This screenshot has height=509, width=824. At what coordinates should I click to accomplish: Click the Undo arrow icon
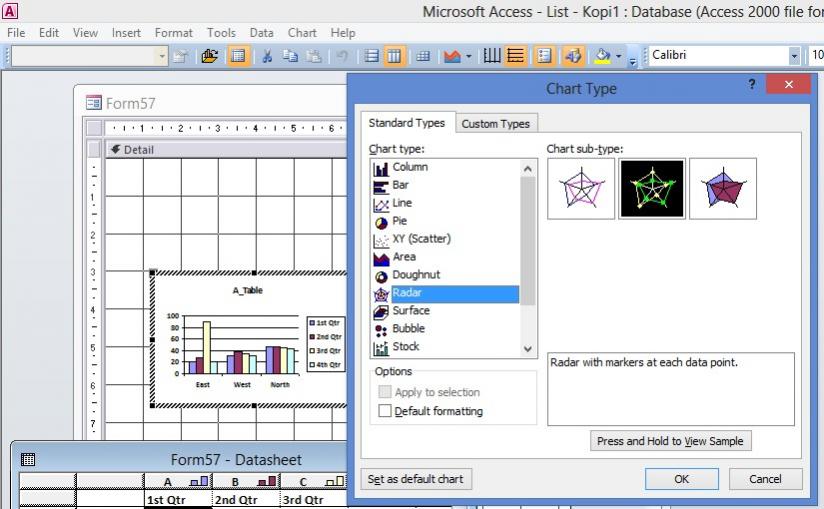[342, 55]
